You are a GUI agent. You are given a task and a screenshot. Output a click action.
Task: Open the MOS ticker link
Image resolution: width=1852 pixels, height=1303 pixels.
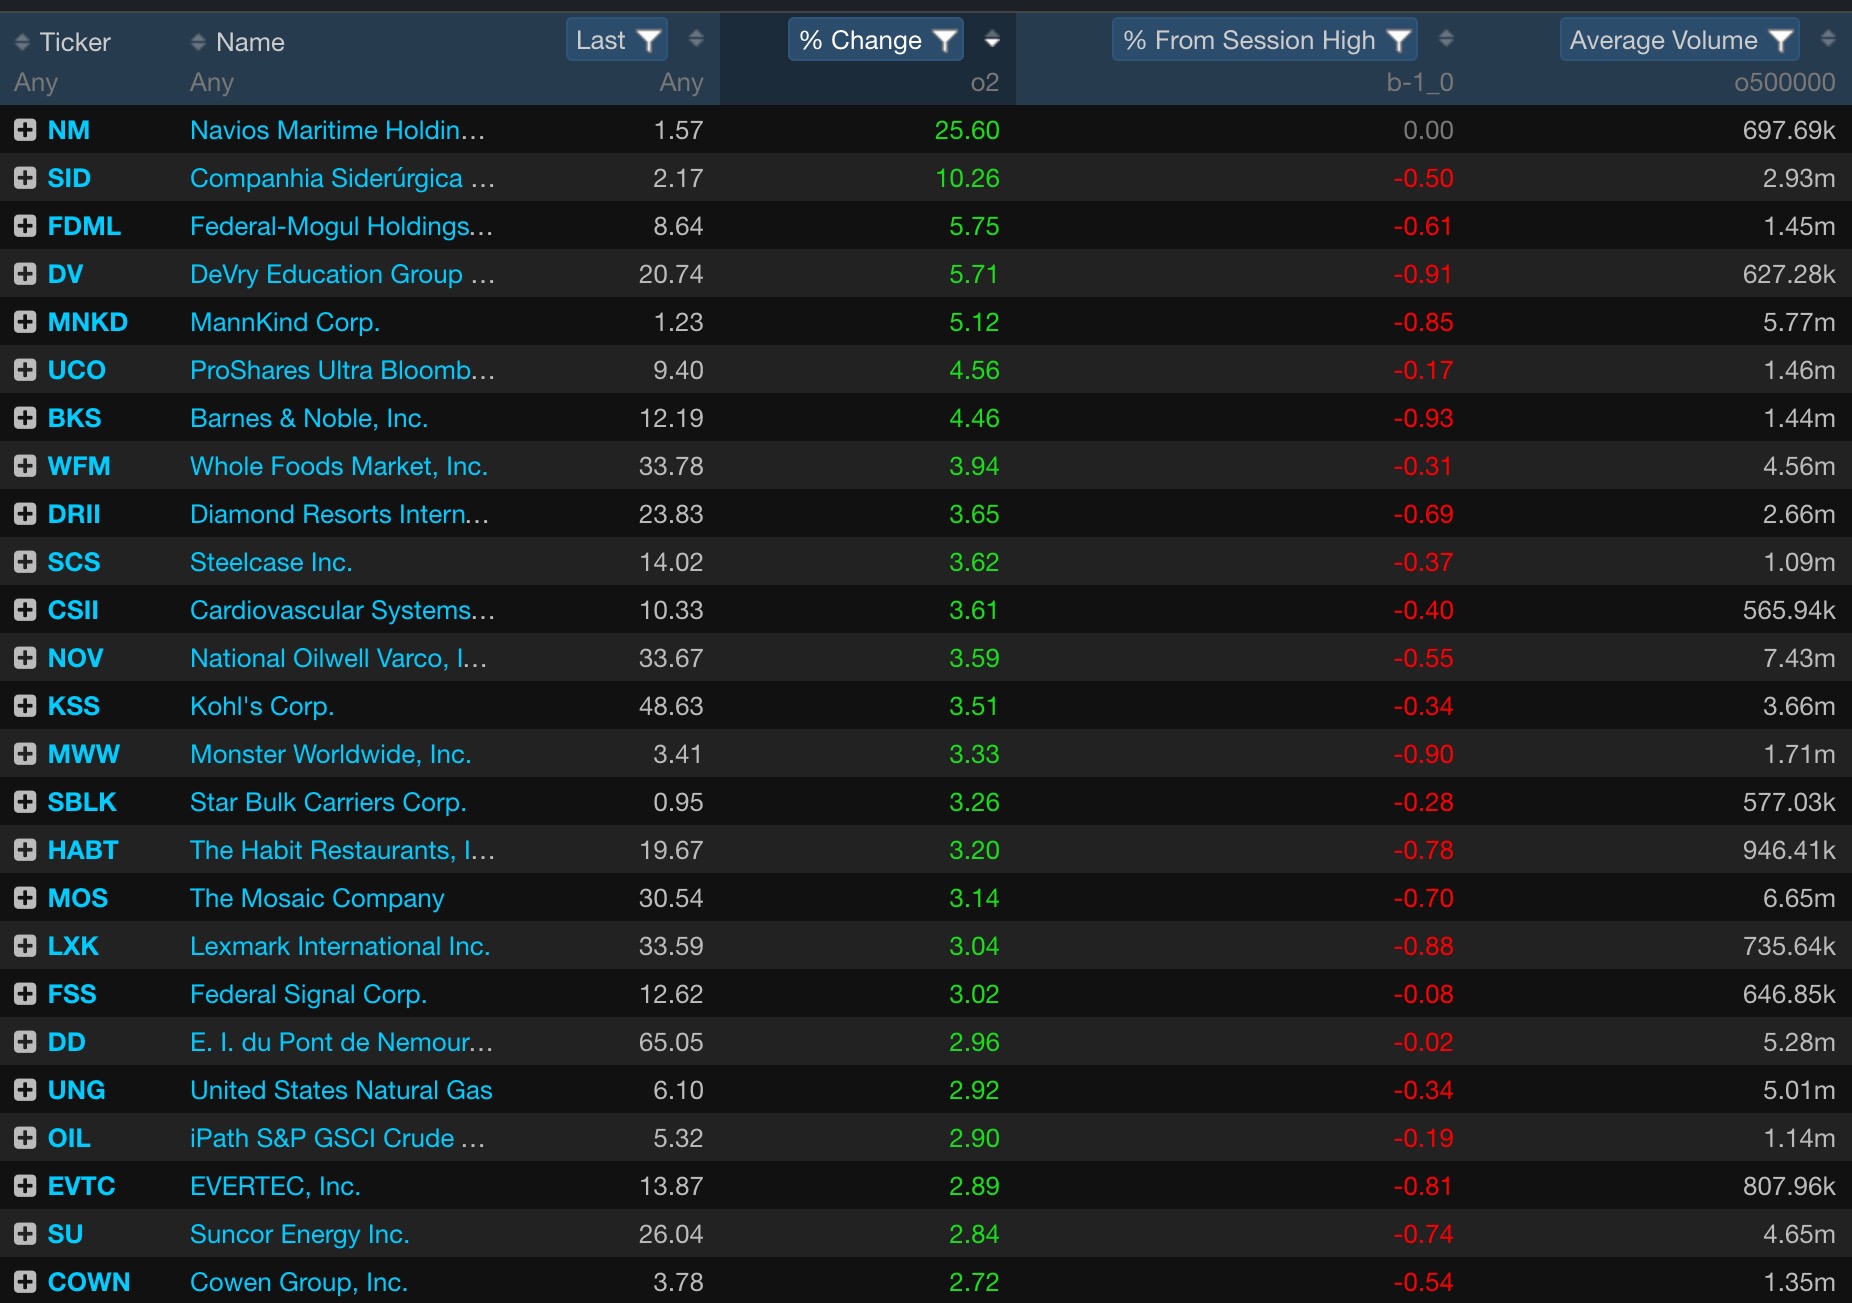click(x=78, y=898)
